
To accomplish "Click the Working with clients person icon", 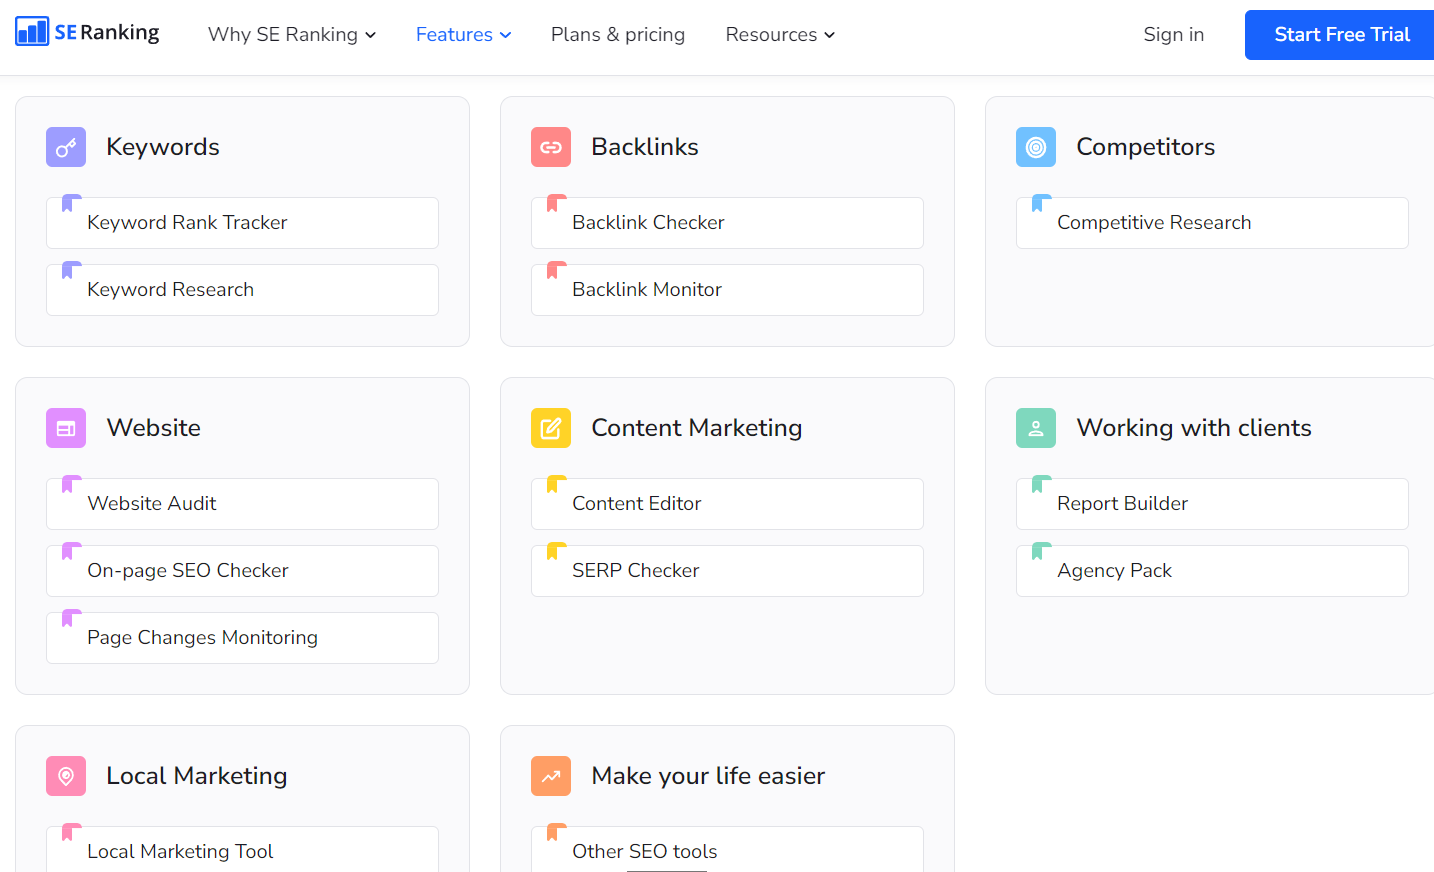I will (1036, 427).
